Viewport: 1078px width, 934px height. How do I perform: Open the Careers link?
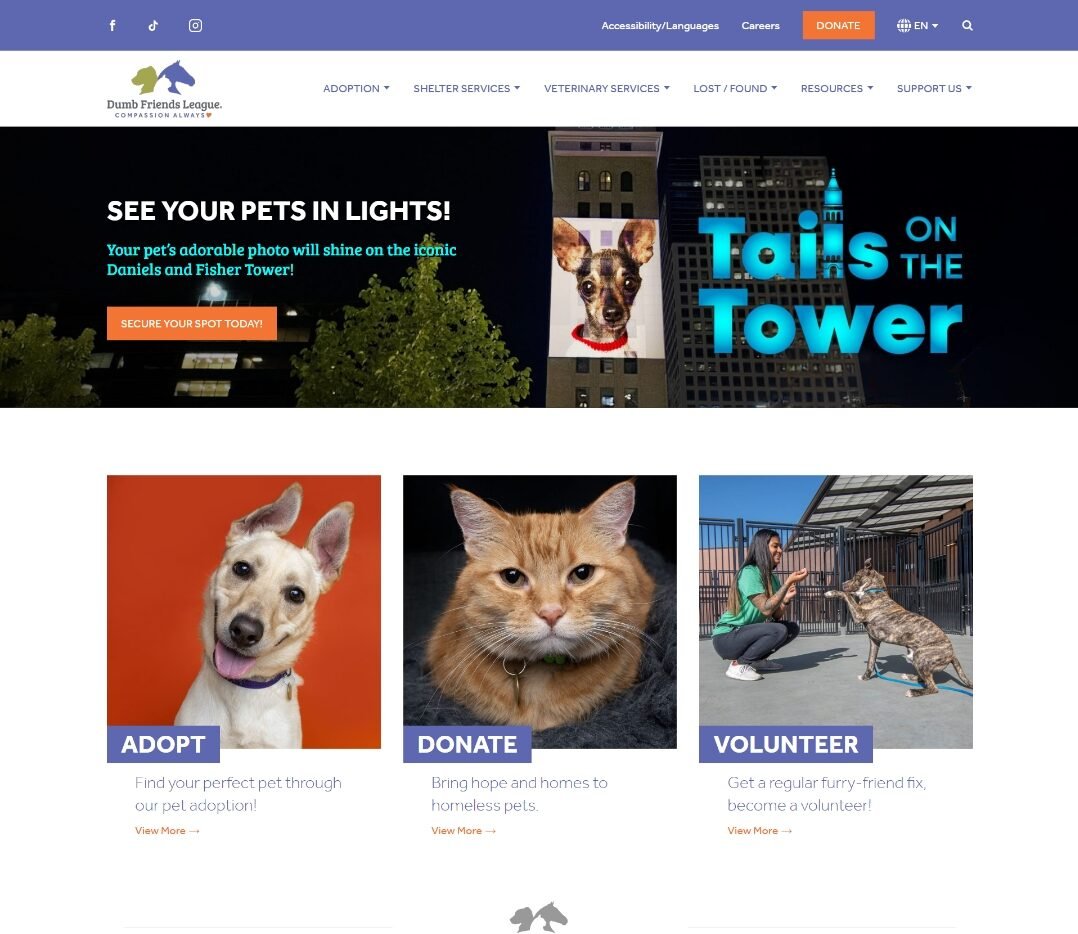pos(760,25)
